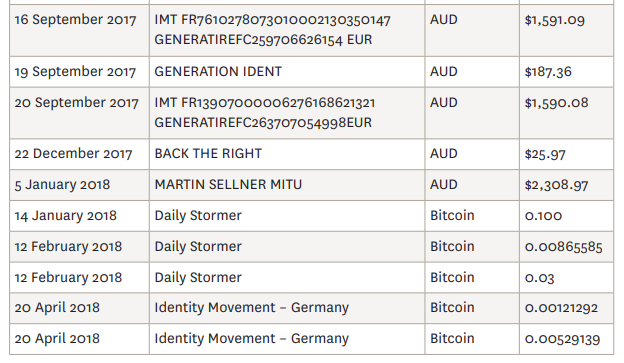Click the $187.36 amount cell
This screenshot has width=624, height=363.
[566, 72]
